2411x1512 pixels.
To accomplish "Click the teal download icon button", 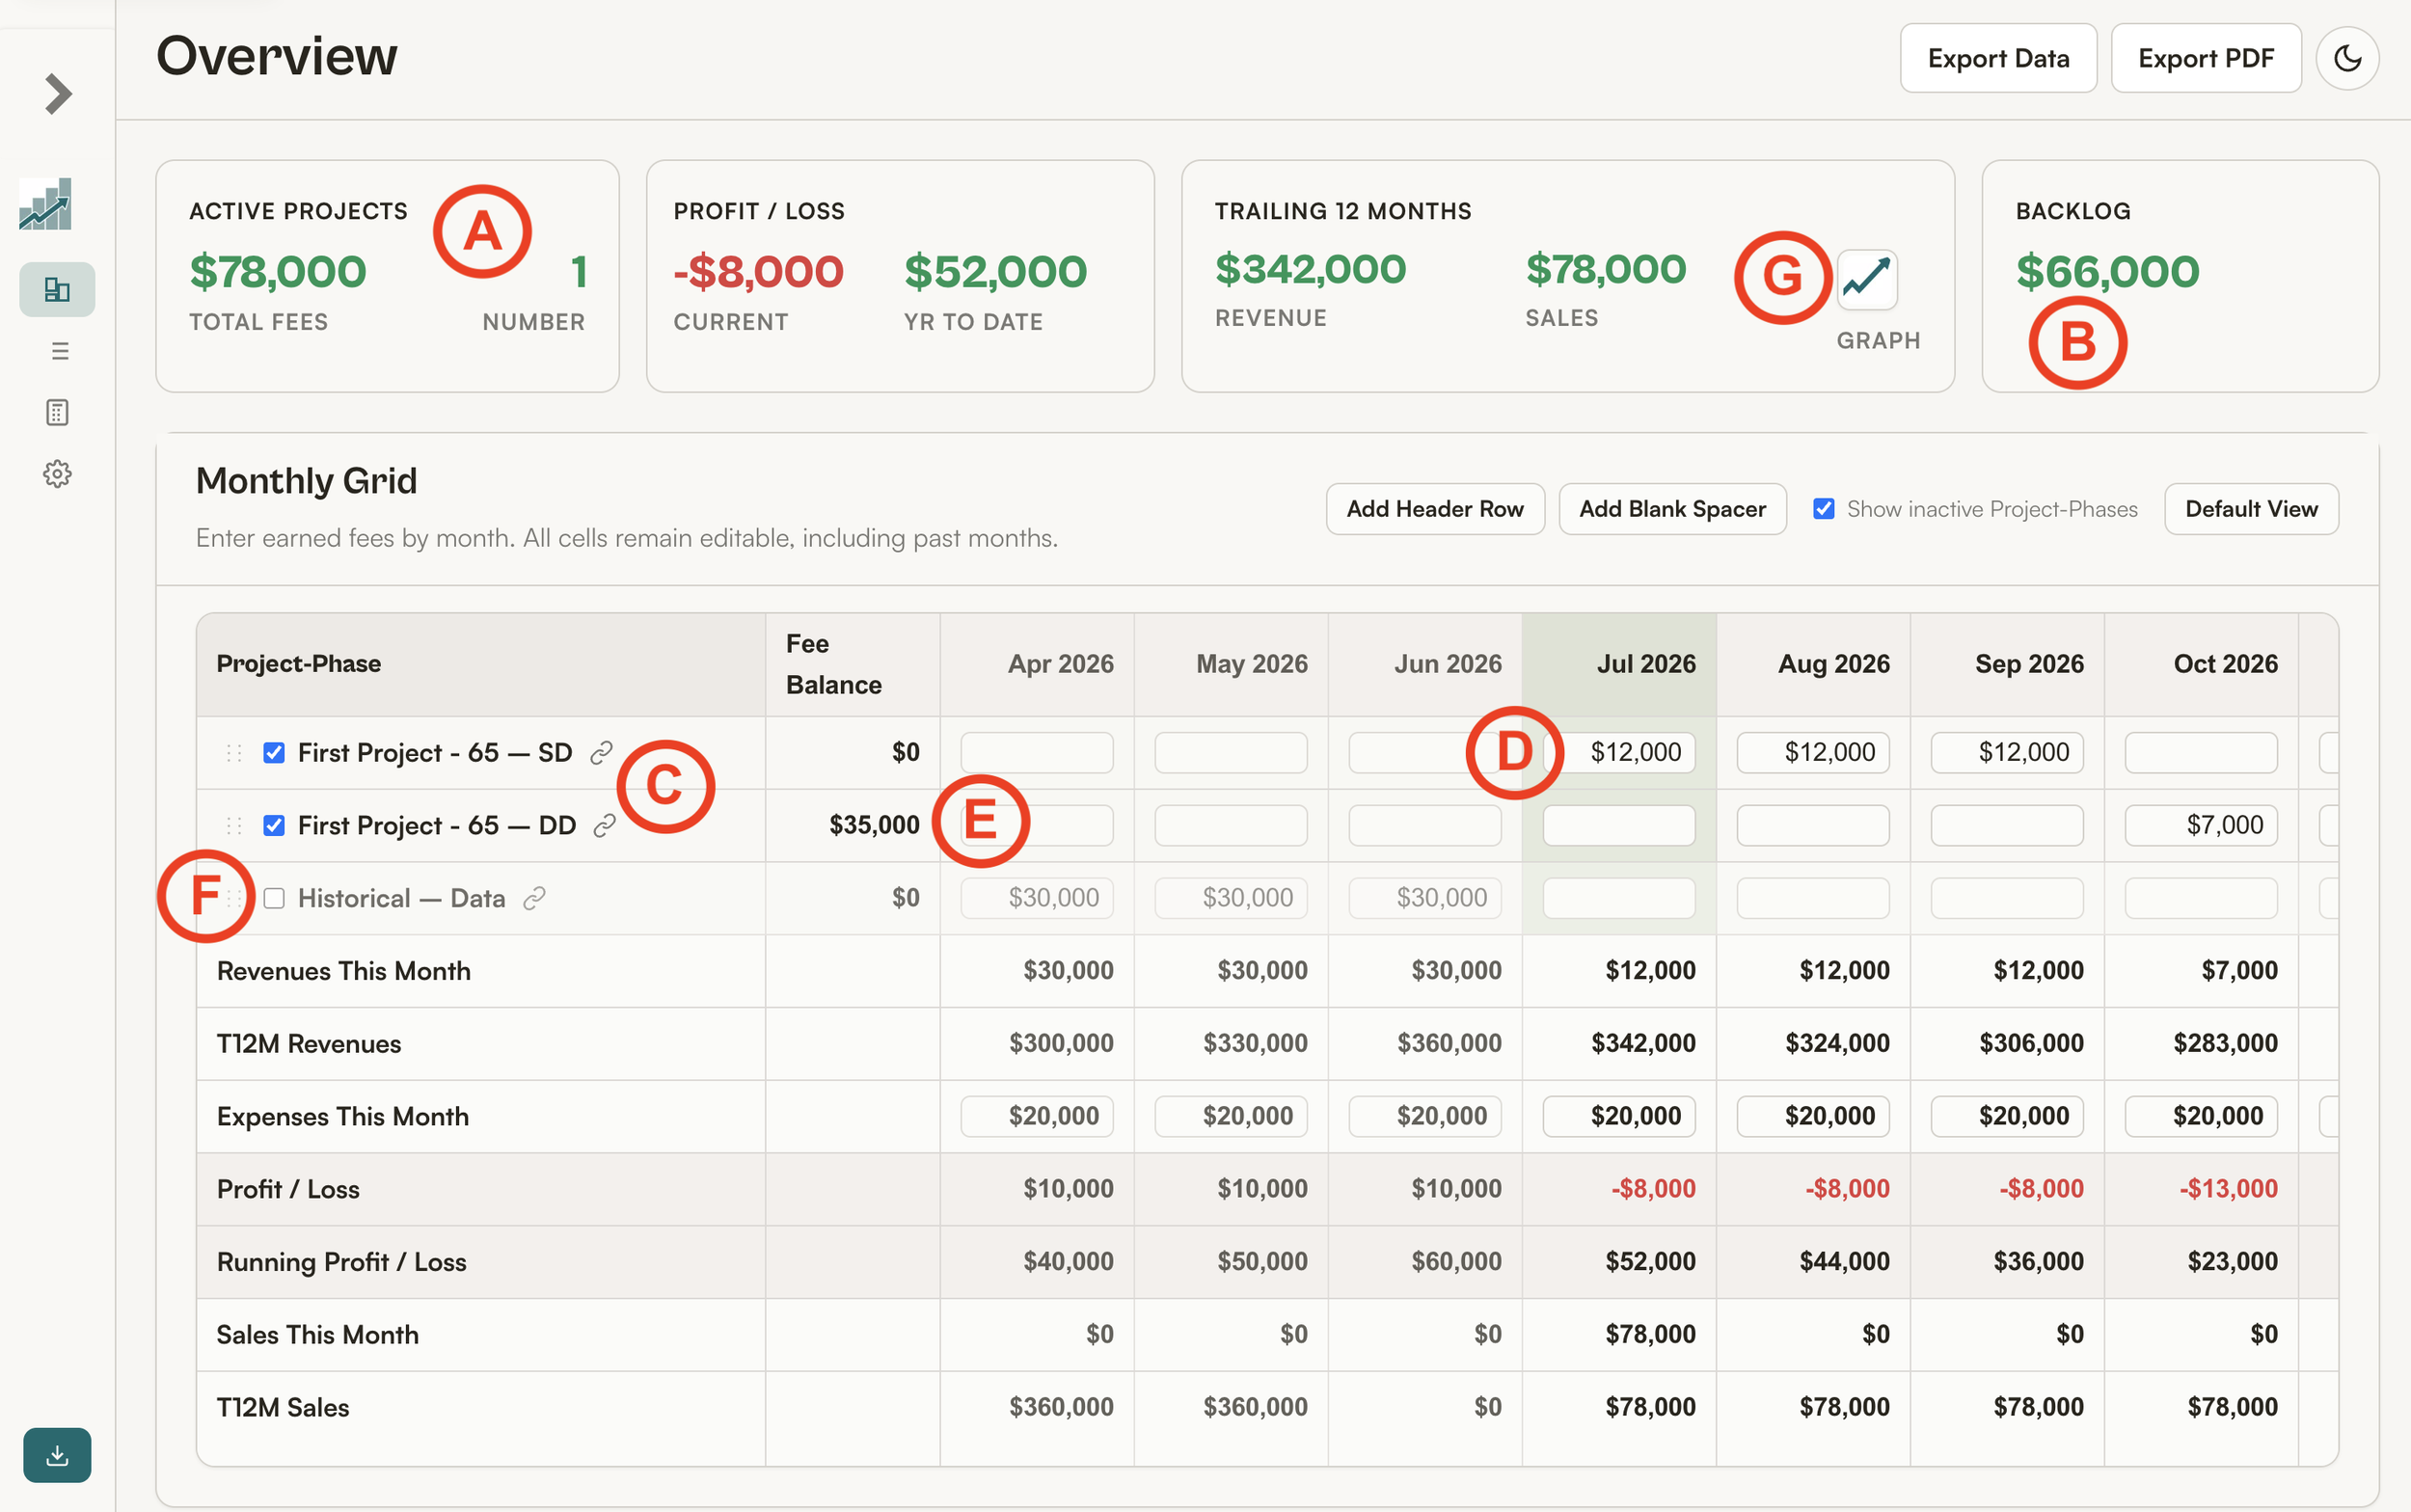I will click(x=57, y=1455).
